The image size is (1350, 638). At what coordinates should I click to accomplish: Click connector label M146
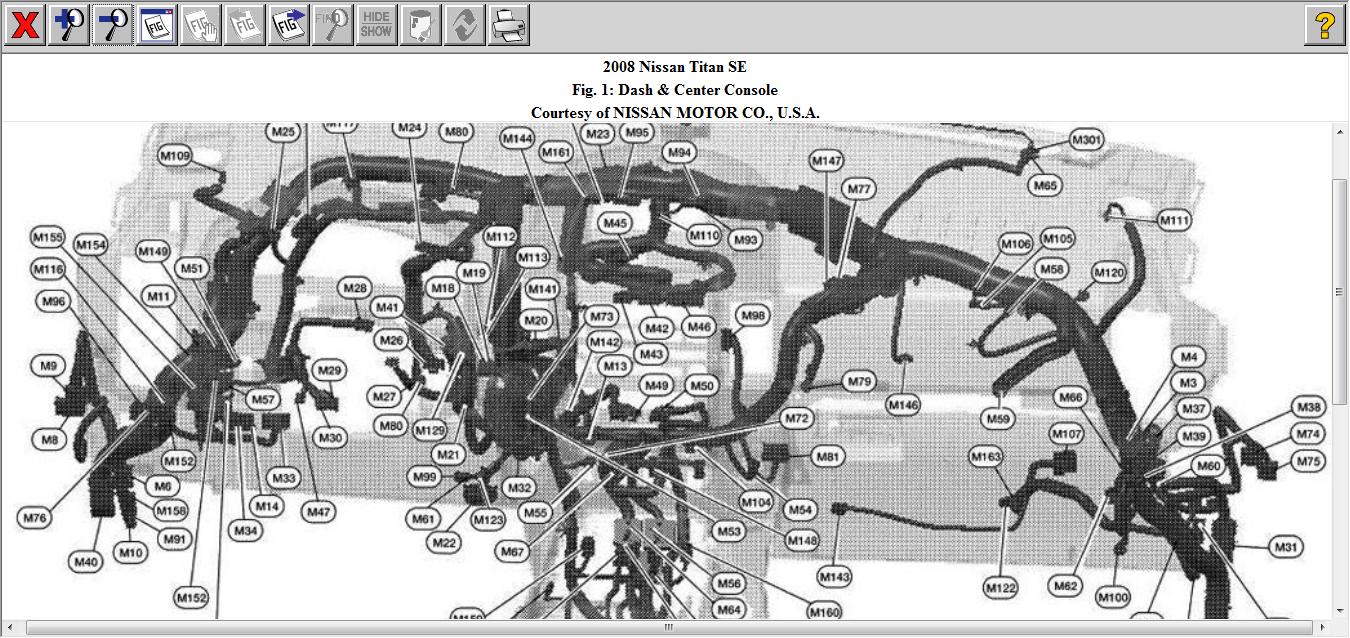coord(903,405)
